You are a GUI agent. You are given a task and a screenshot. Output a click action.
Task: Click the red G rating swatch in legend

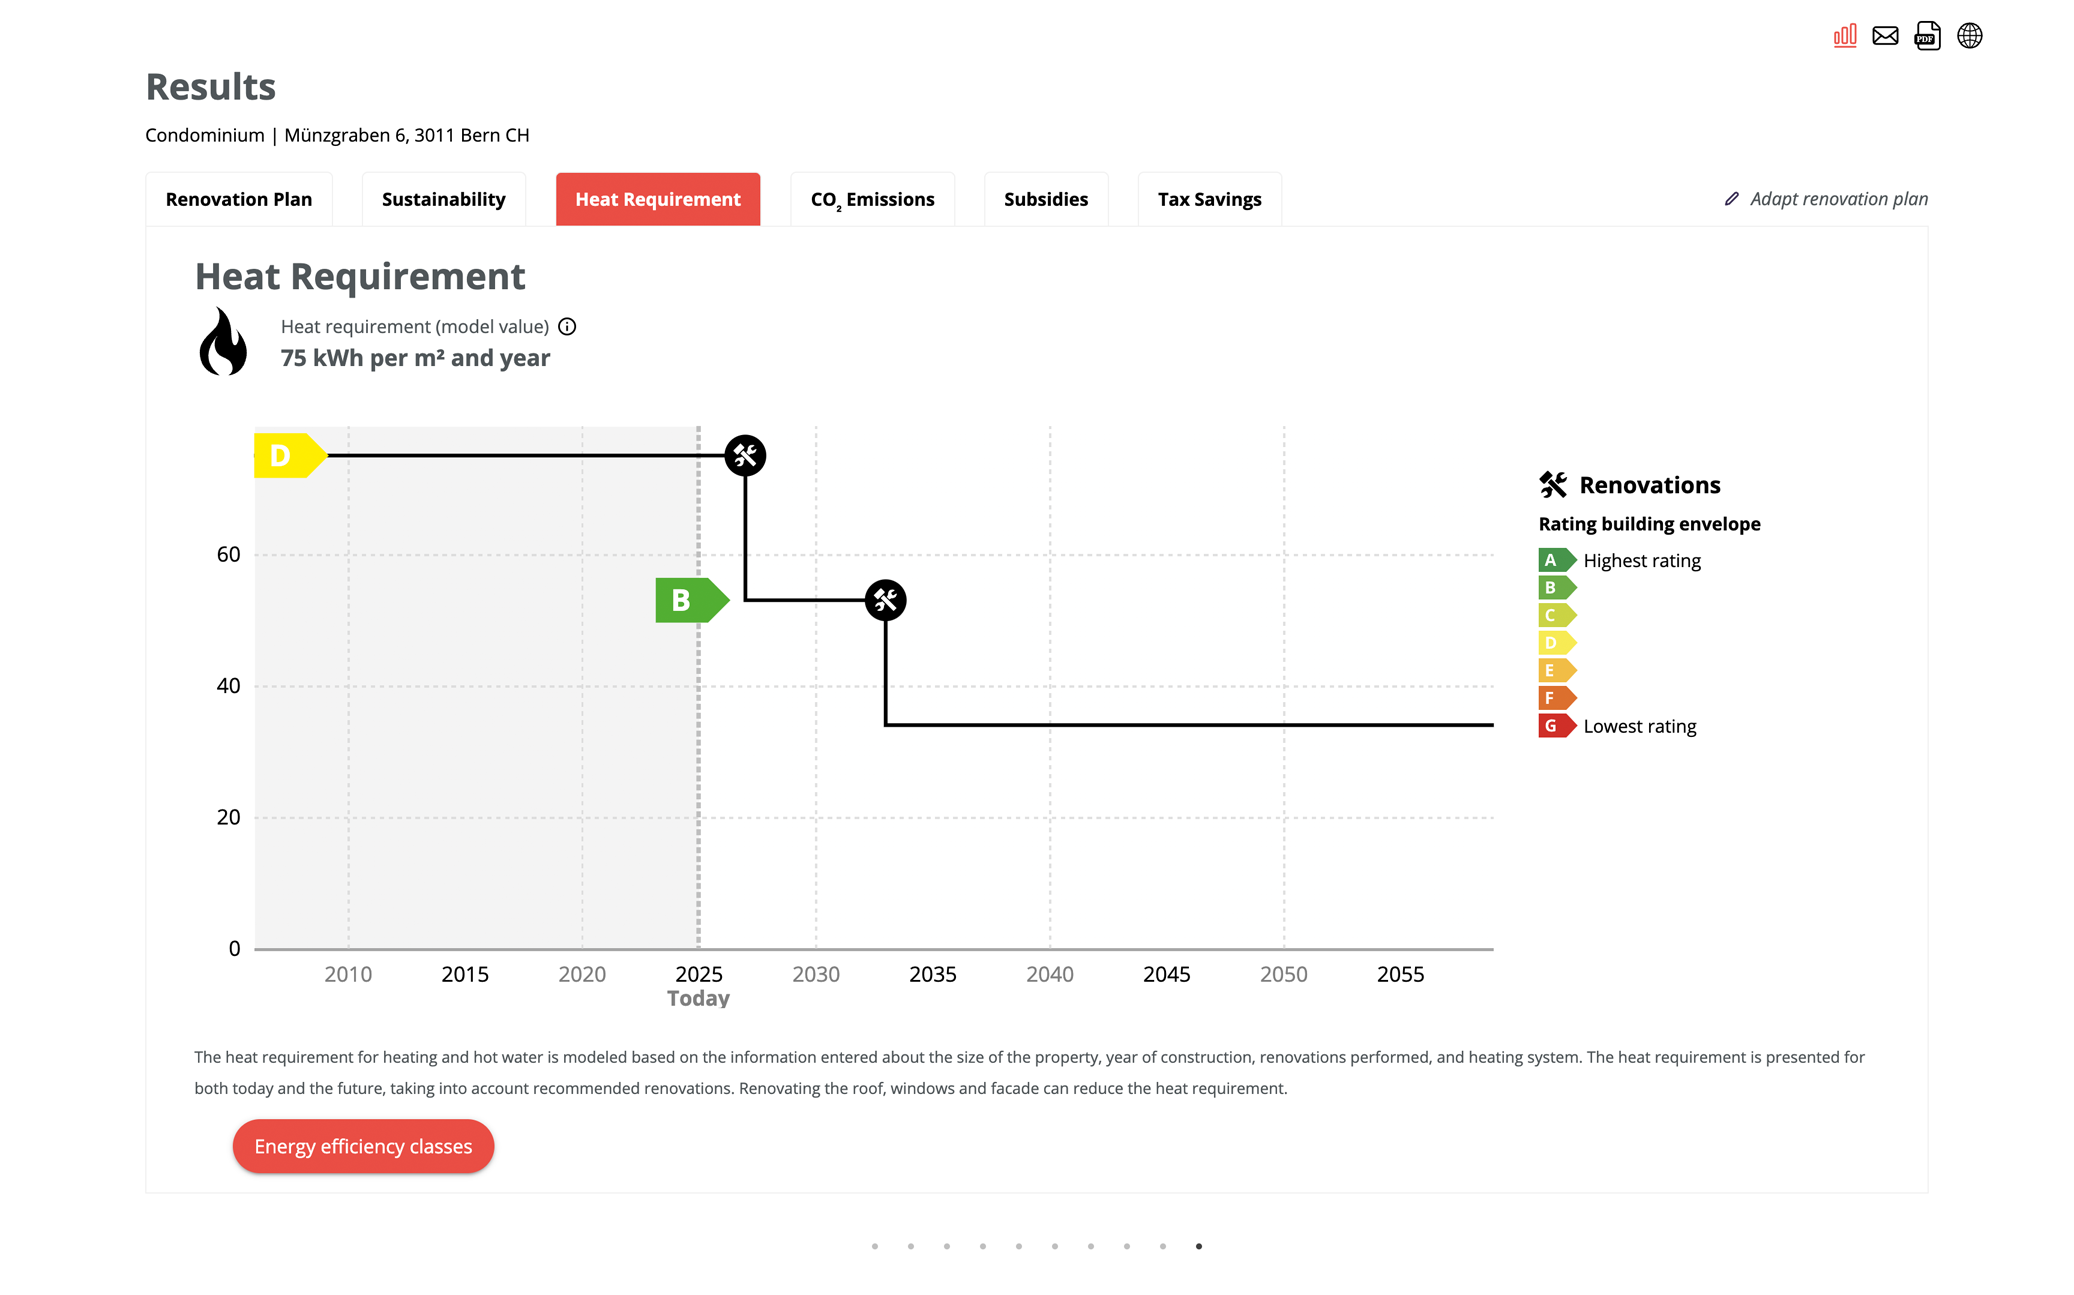[1555, 726]
